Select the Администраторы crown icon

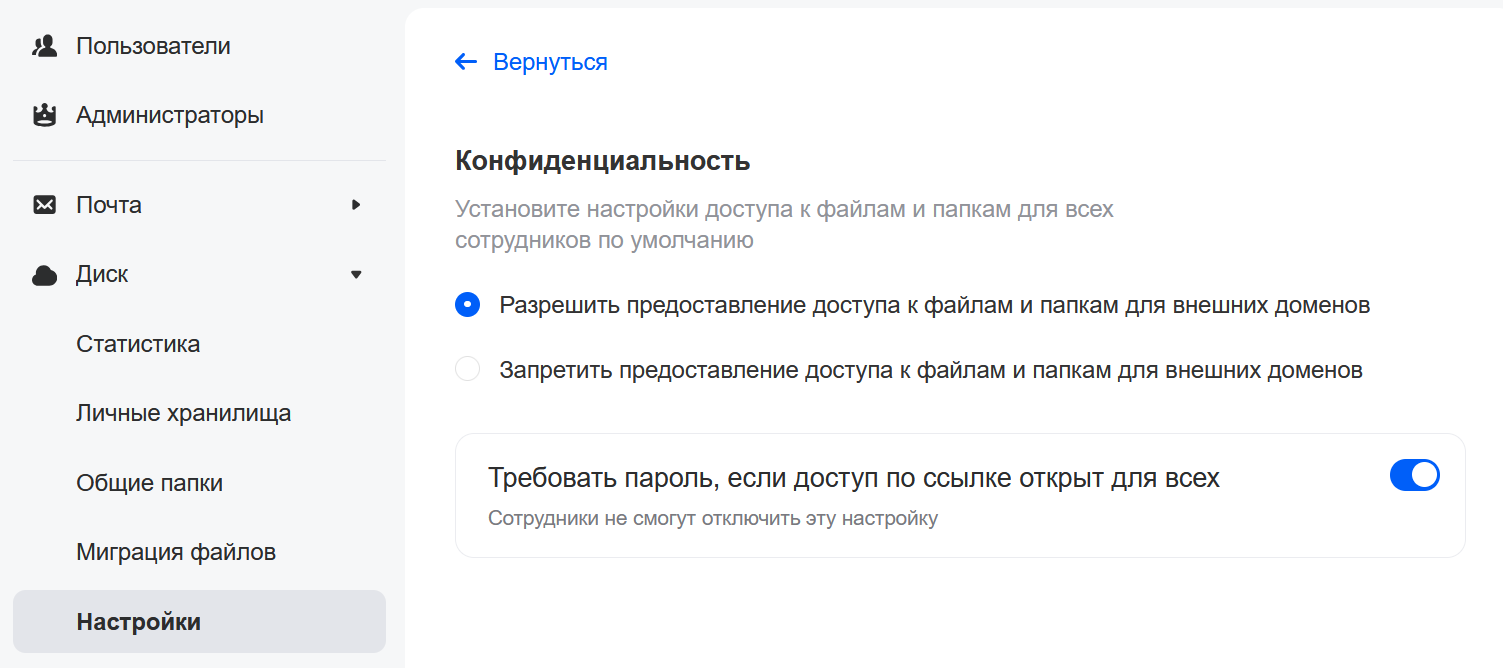click(44, 114)
